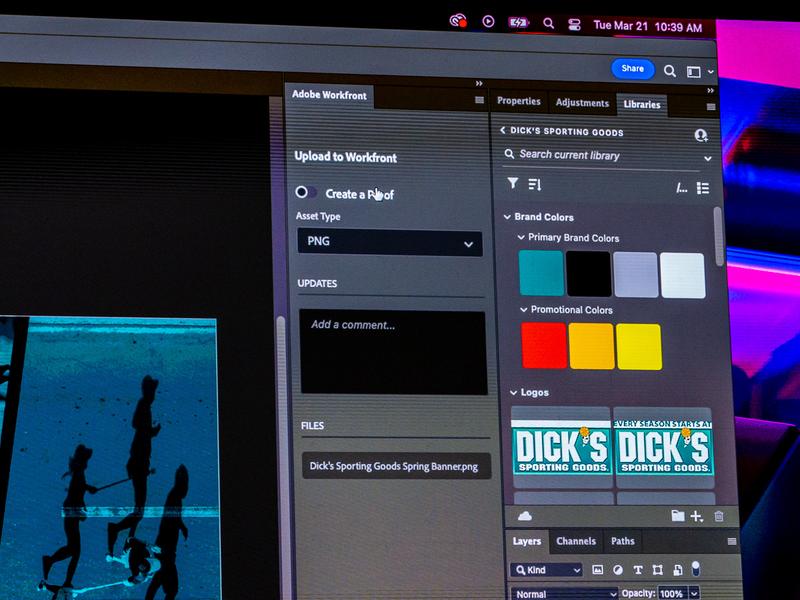Click the library filter funnel icon
This screenshot has width=800, height=600.
[x=513, y=183]
